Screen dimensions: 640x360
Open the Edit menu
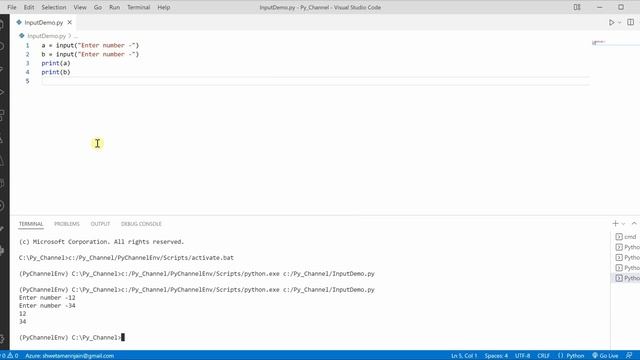click(x=29, y=7)
